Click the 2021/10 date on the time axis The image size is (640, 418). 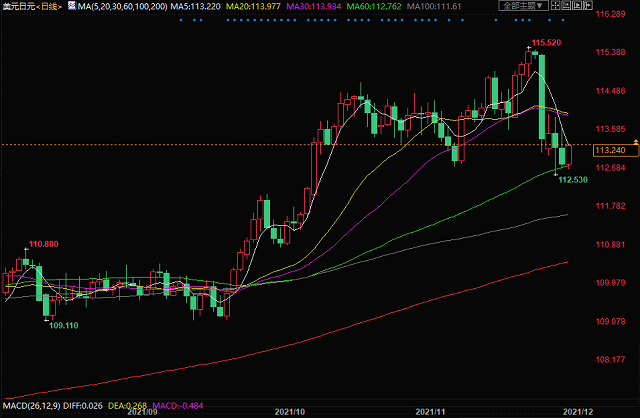289,411
